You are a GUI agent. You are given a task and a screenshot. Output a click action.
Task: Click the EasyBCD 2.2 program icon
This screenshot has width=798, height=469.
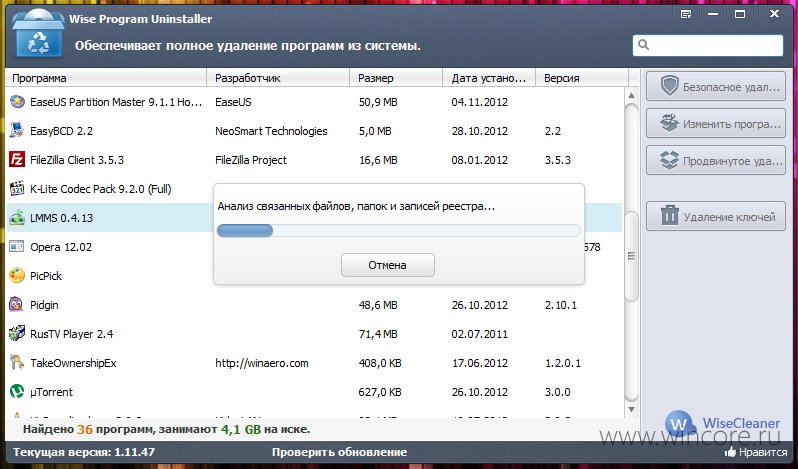click(x=17, y=131)
